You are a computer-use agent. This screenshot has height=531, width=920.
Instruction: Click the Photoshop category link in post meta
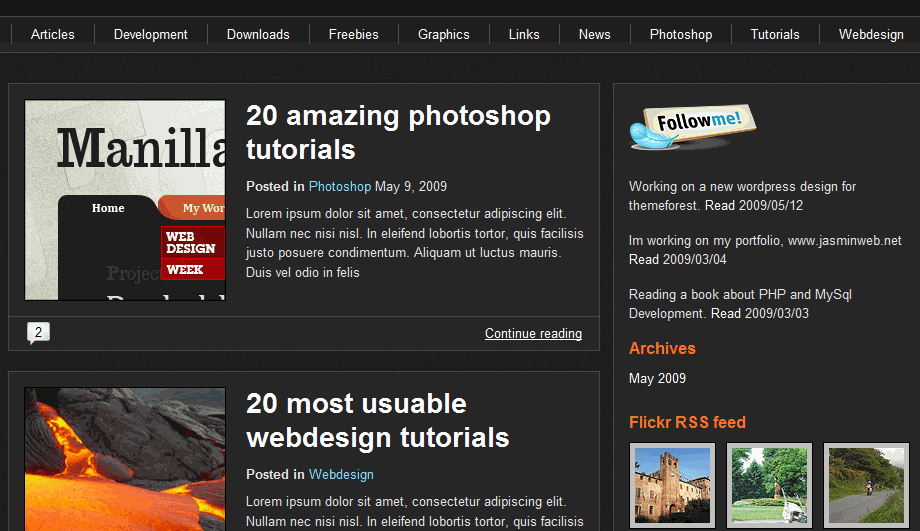point(340,187)
